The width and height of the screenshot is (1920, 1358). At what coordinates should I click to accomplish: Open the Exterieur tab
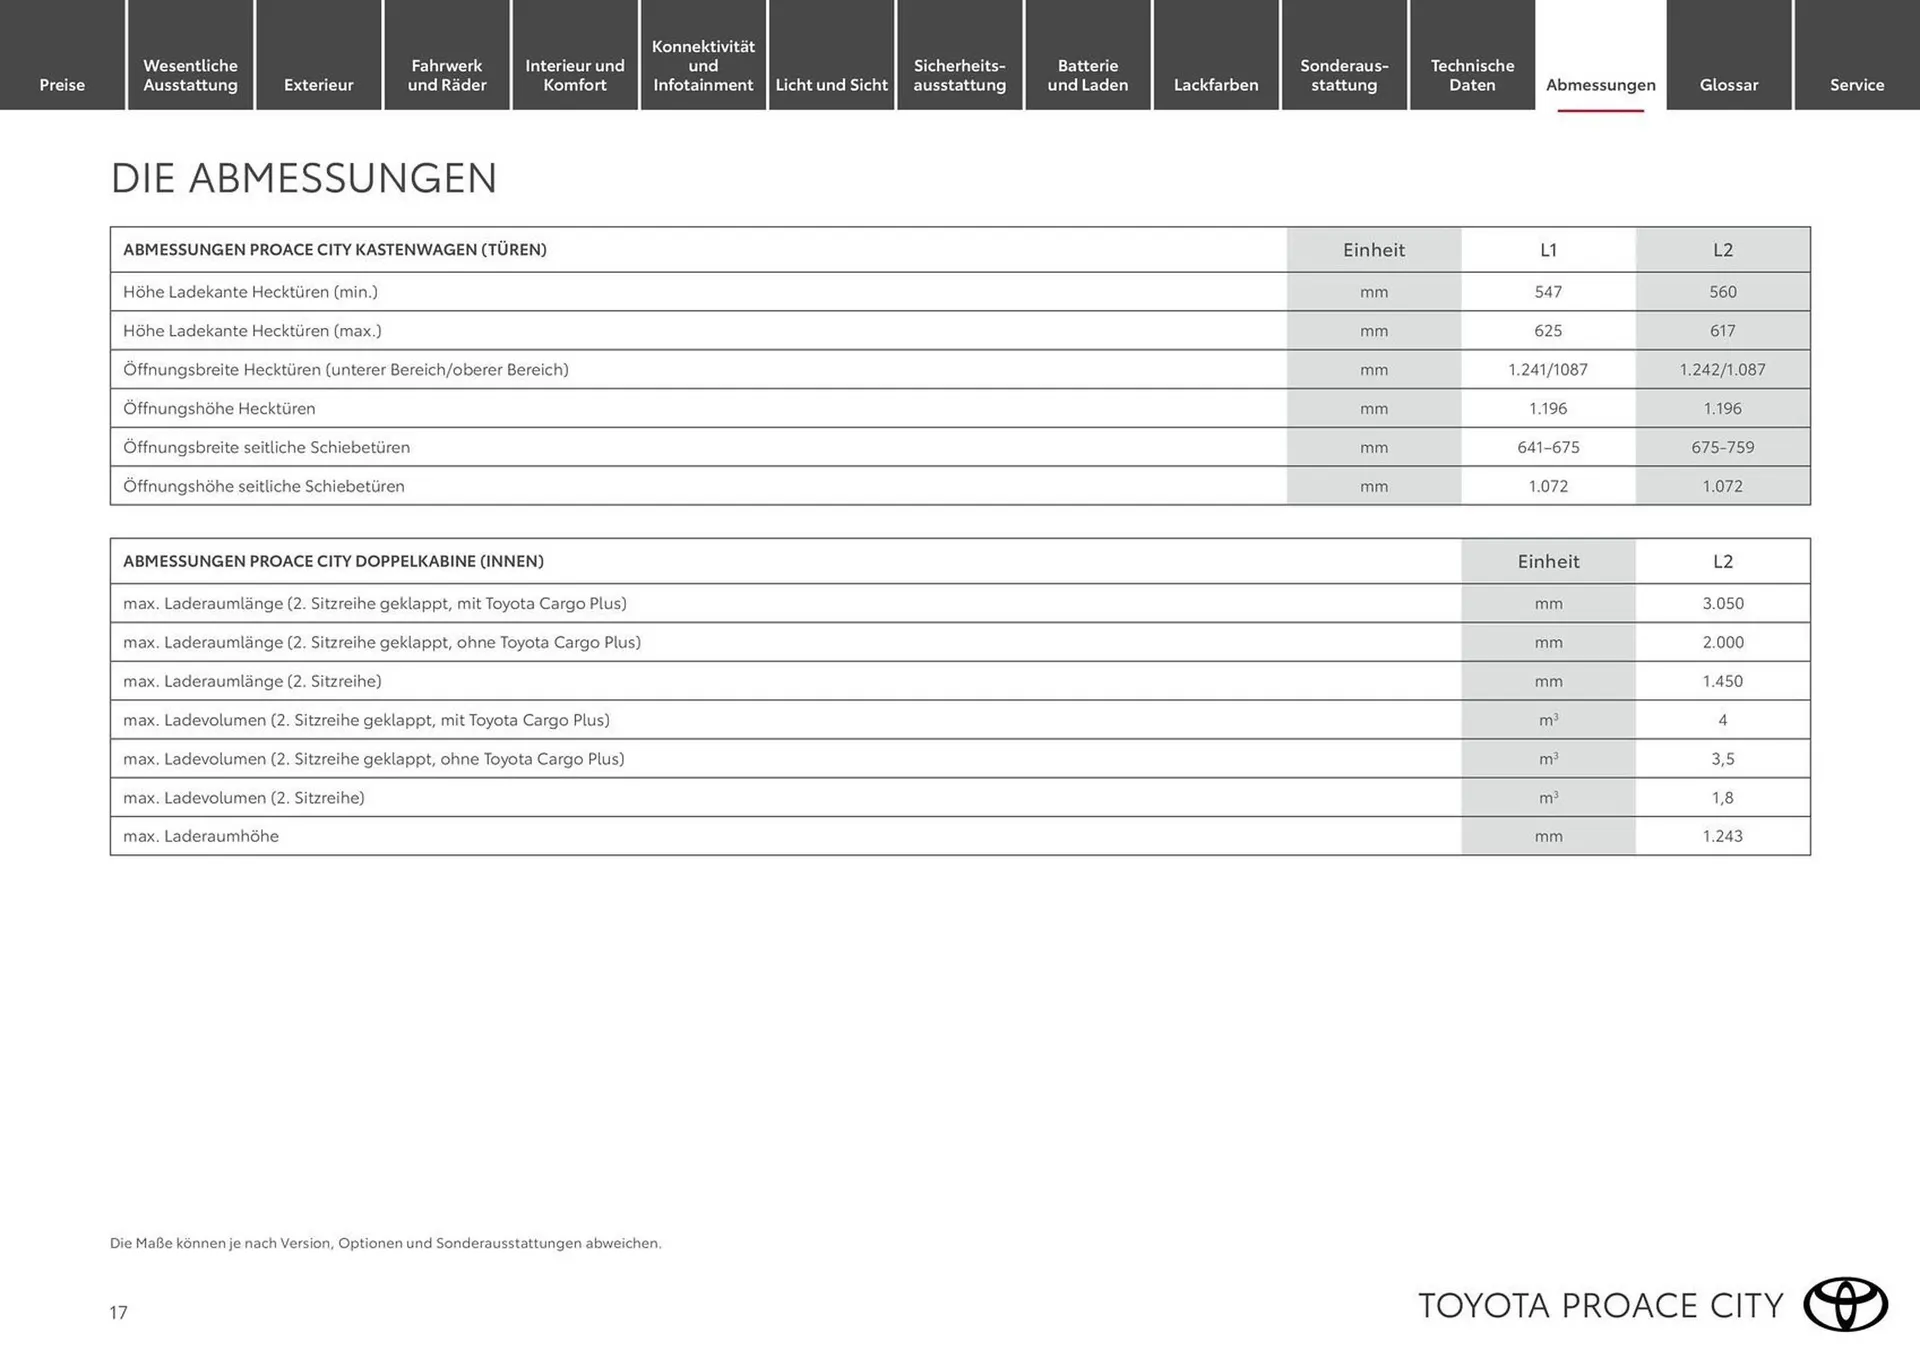pos(318,84)
